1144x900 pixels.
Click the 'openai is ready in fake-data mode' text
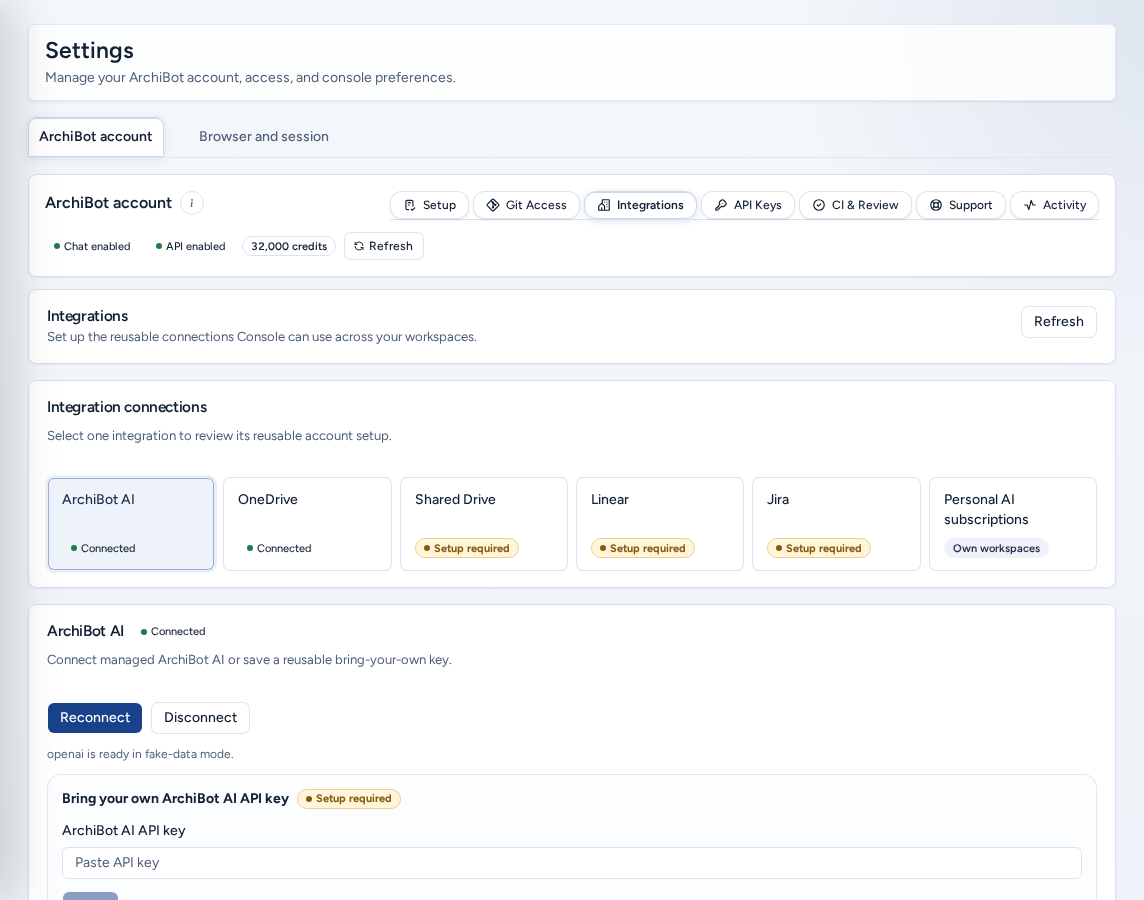point(140,754)
